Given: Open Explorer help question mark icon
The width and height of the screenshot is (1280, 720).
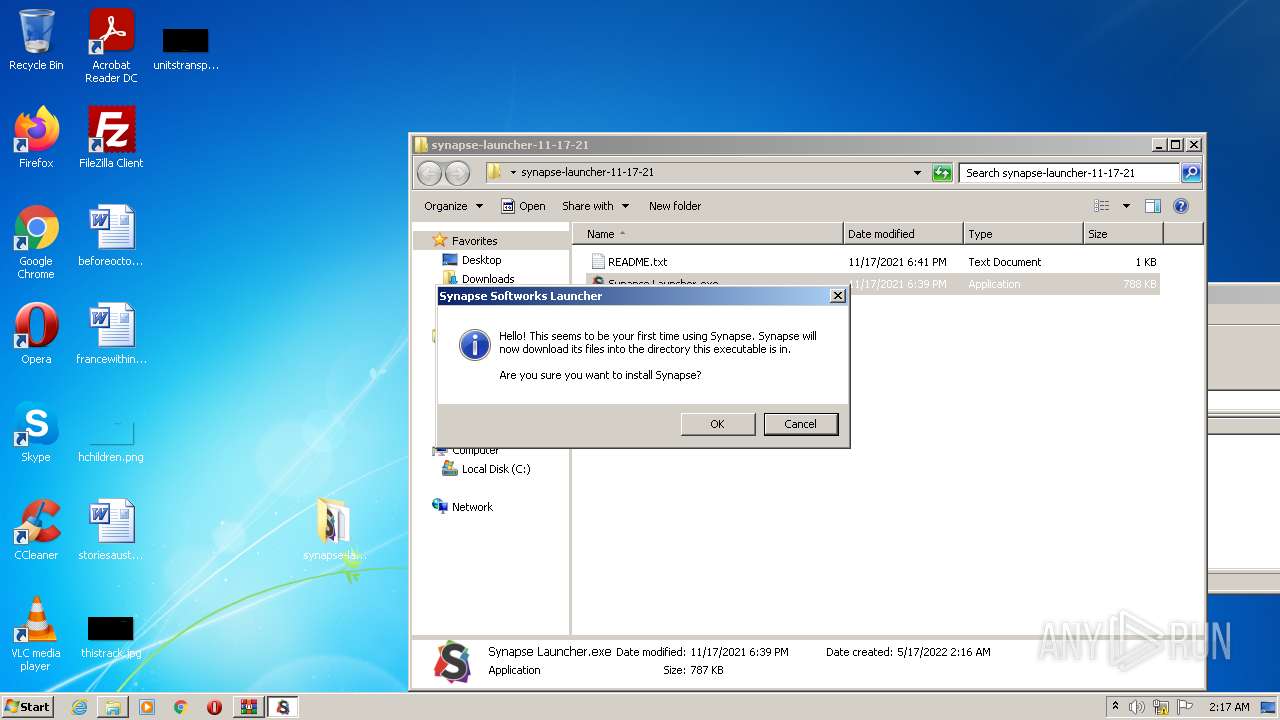Looking at the screenshot, I should pos(1180,206).
